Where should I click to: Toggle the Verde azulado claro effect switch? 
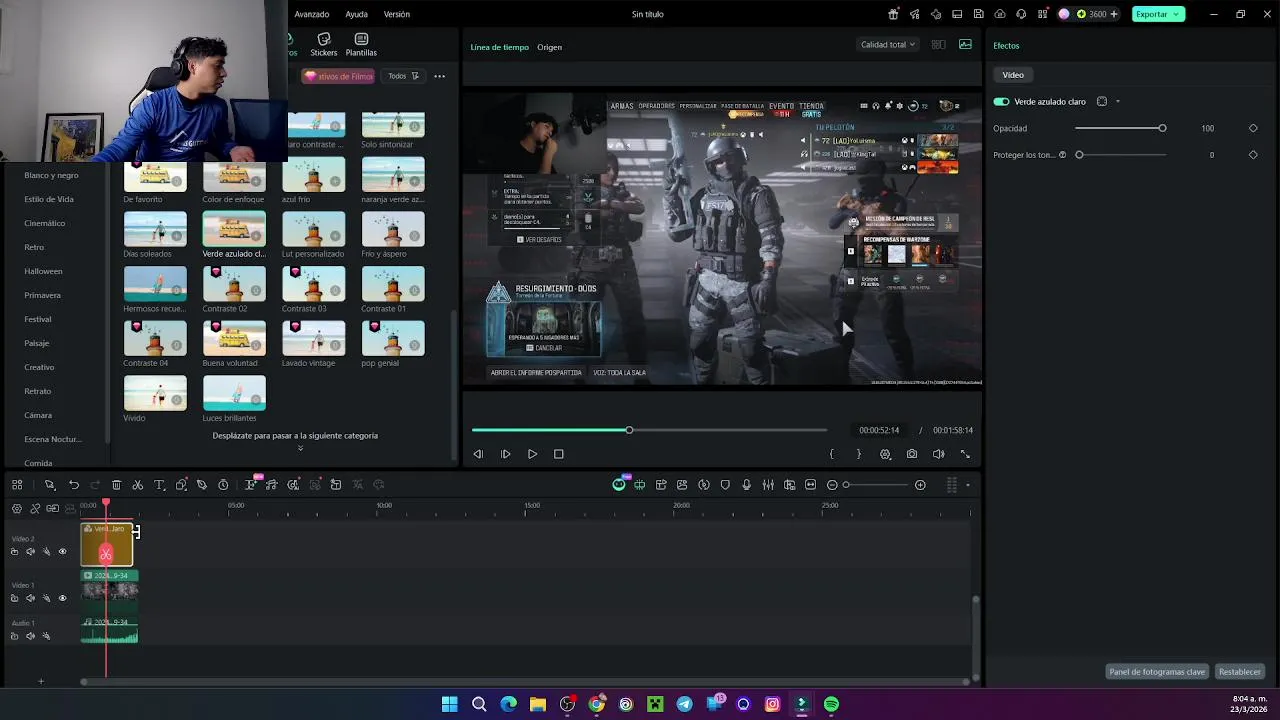tap(1001, 101)
